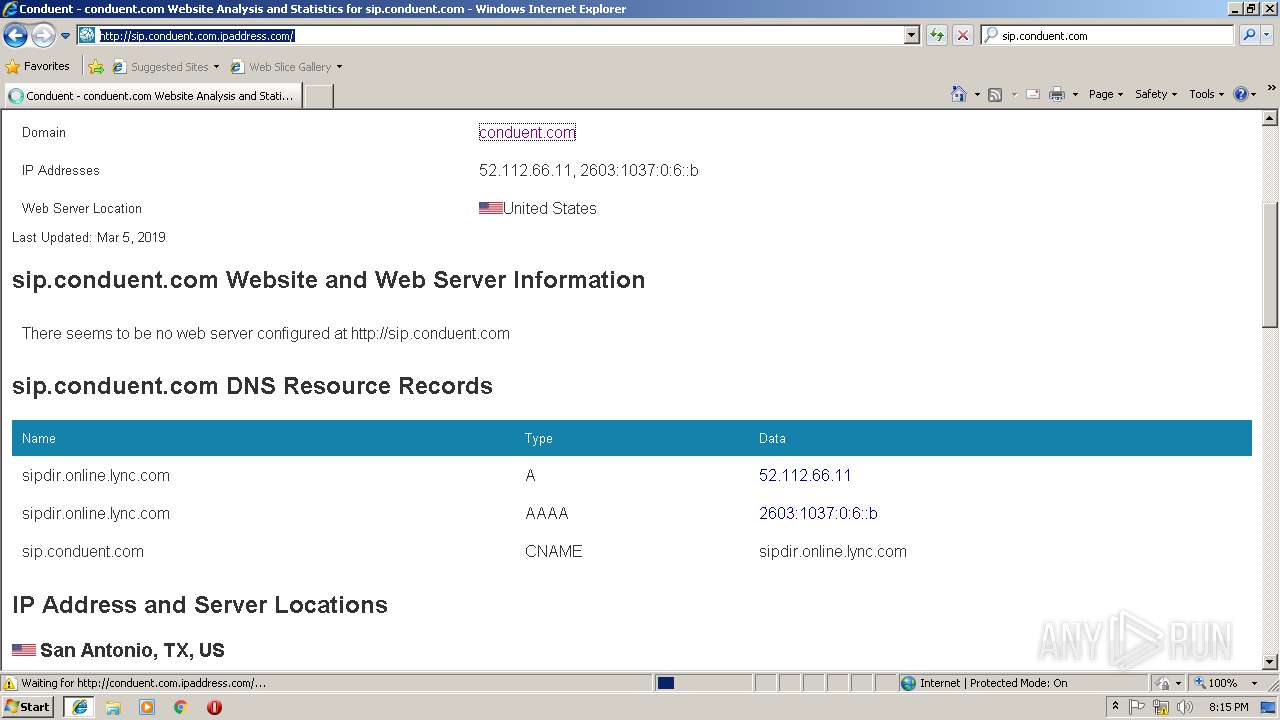Open the Windows Explorer folder taskbar icon
1280x720 pixels.
tap(113, 707)
